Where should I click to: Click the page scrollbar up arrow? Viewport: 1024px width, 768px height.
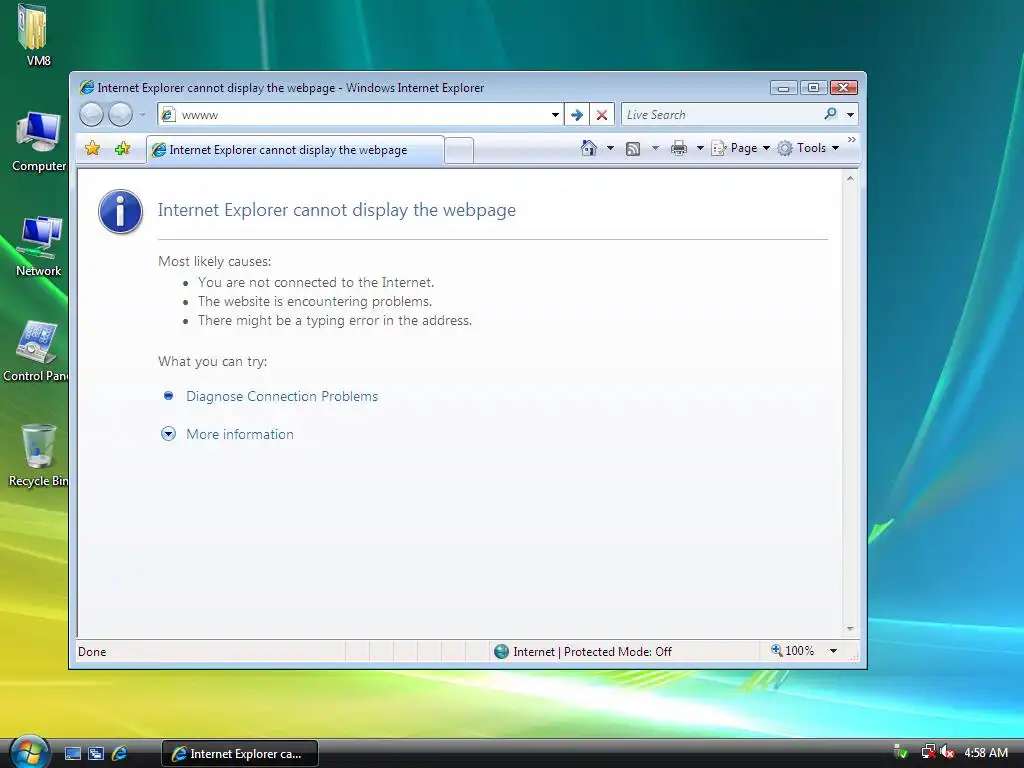tap(850, 178)
